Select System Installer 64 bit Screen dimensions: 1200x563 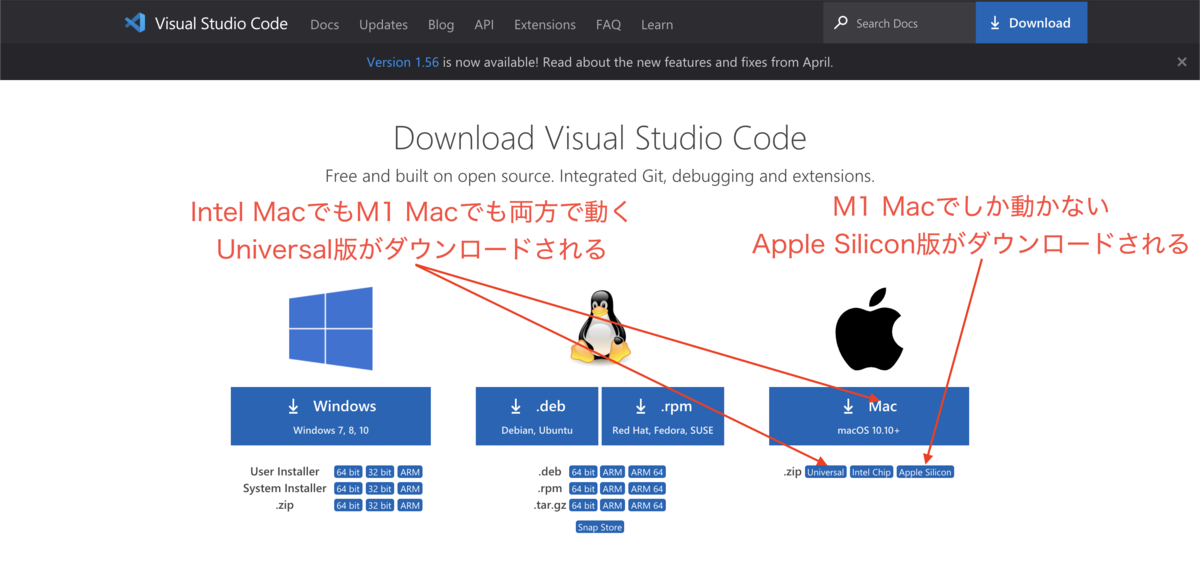click(348, 489)
